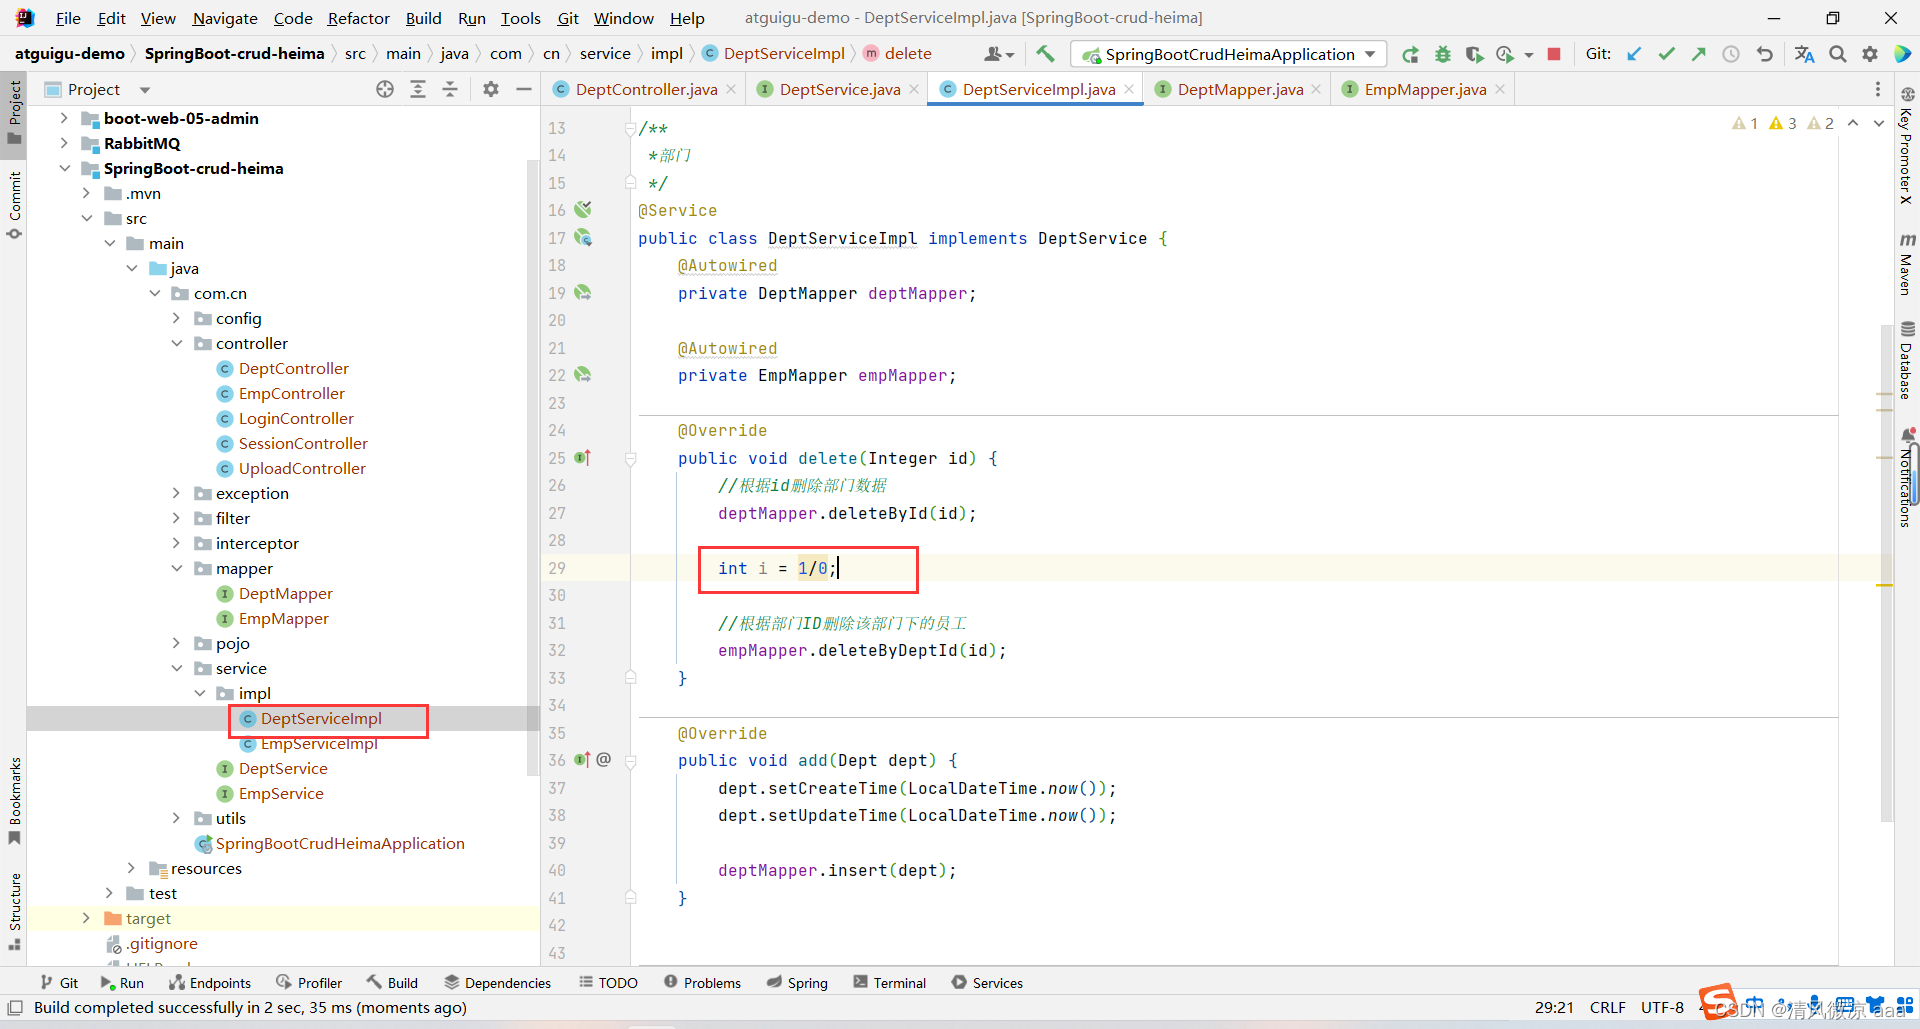
Task: Open the translate tool icon
Action: 1804,54
